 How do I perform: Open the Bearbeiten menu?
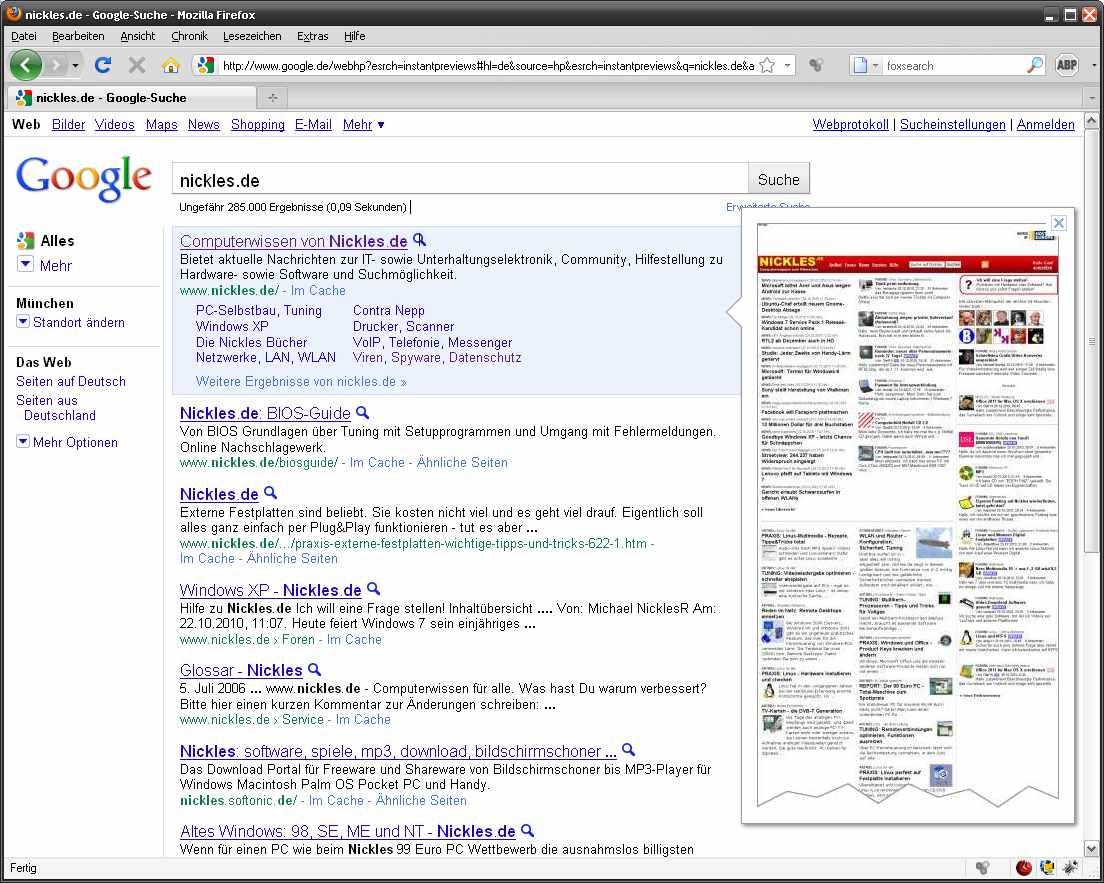(x=78, y=36)
